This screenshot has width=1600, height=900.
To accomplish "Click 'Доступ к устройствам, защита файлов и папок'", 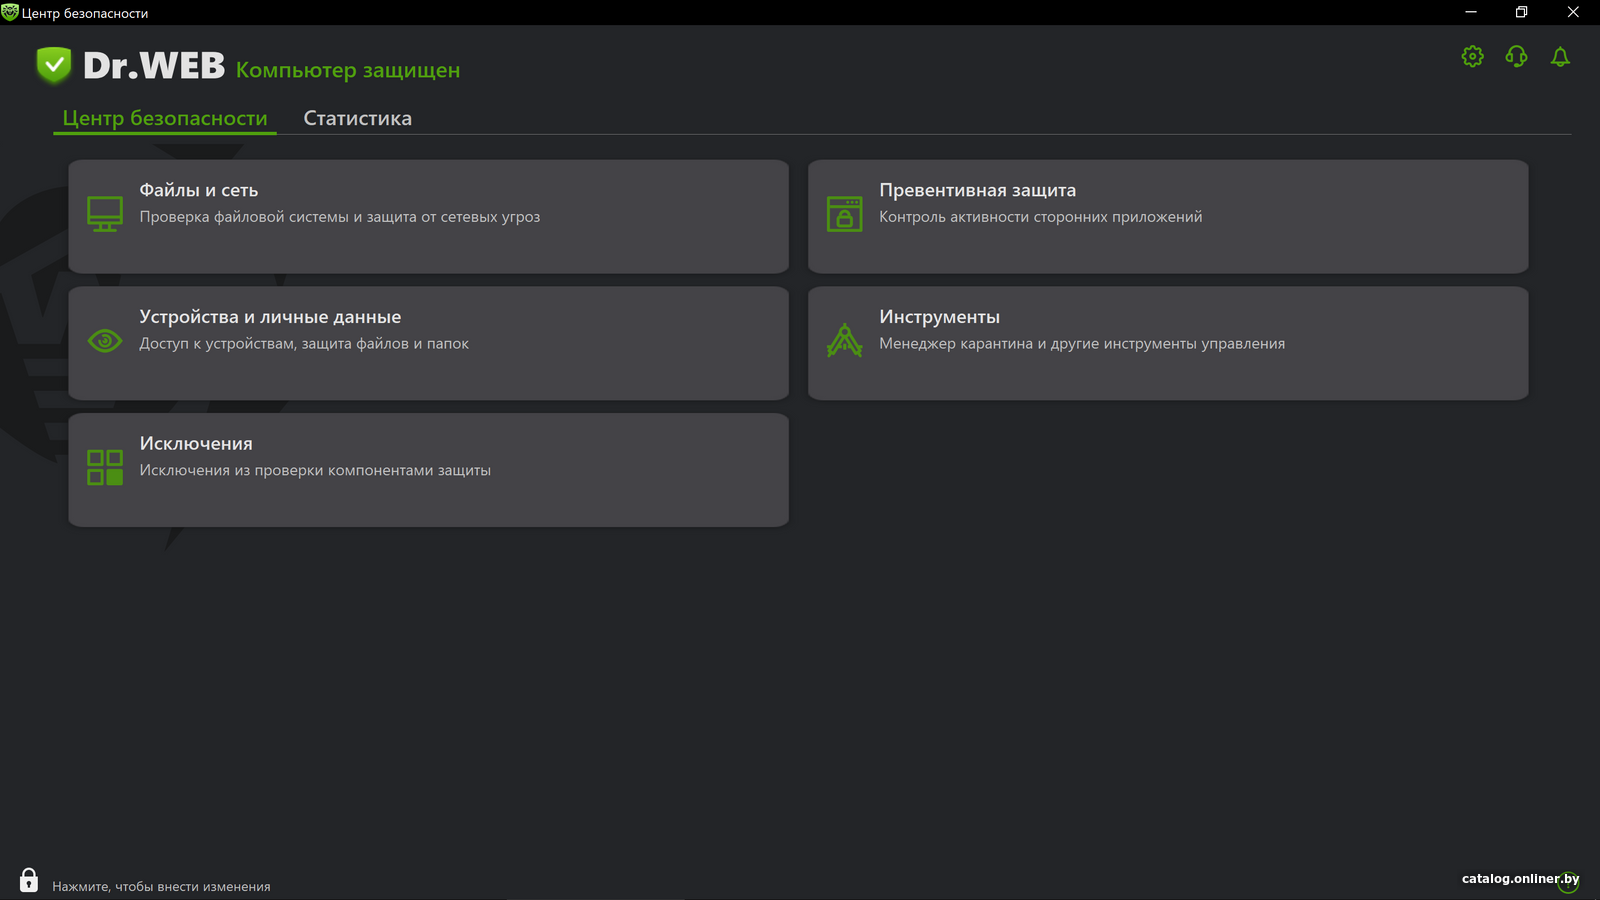I will click(304, 344).
